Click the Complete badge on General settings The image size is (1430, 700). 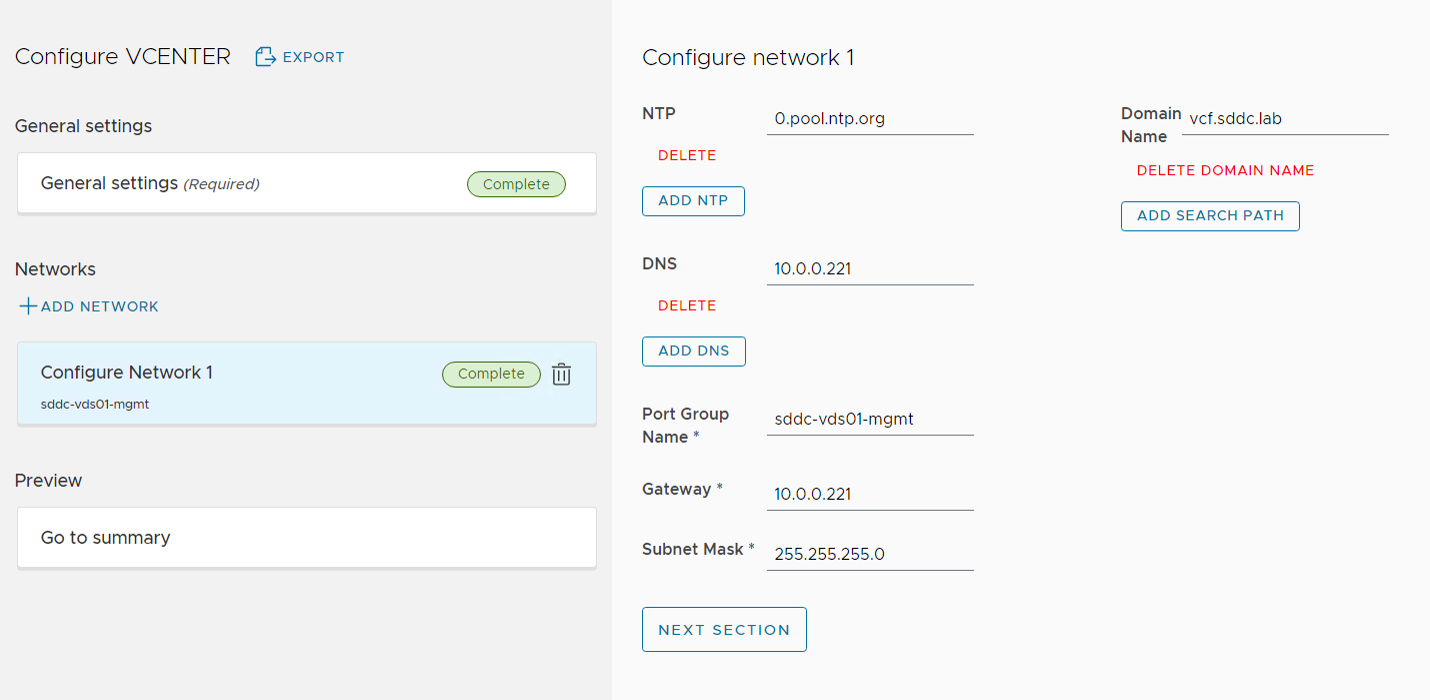(516, 184)
